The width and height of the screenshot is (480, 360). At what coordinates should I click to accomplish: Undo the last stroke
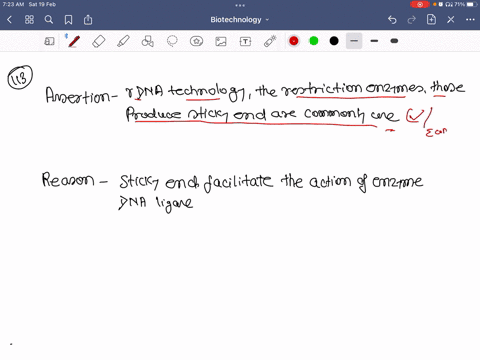click(392, 20)
